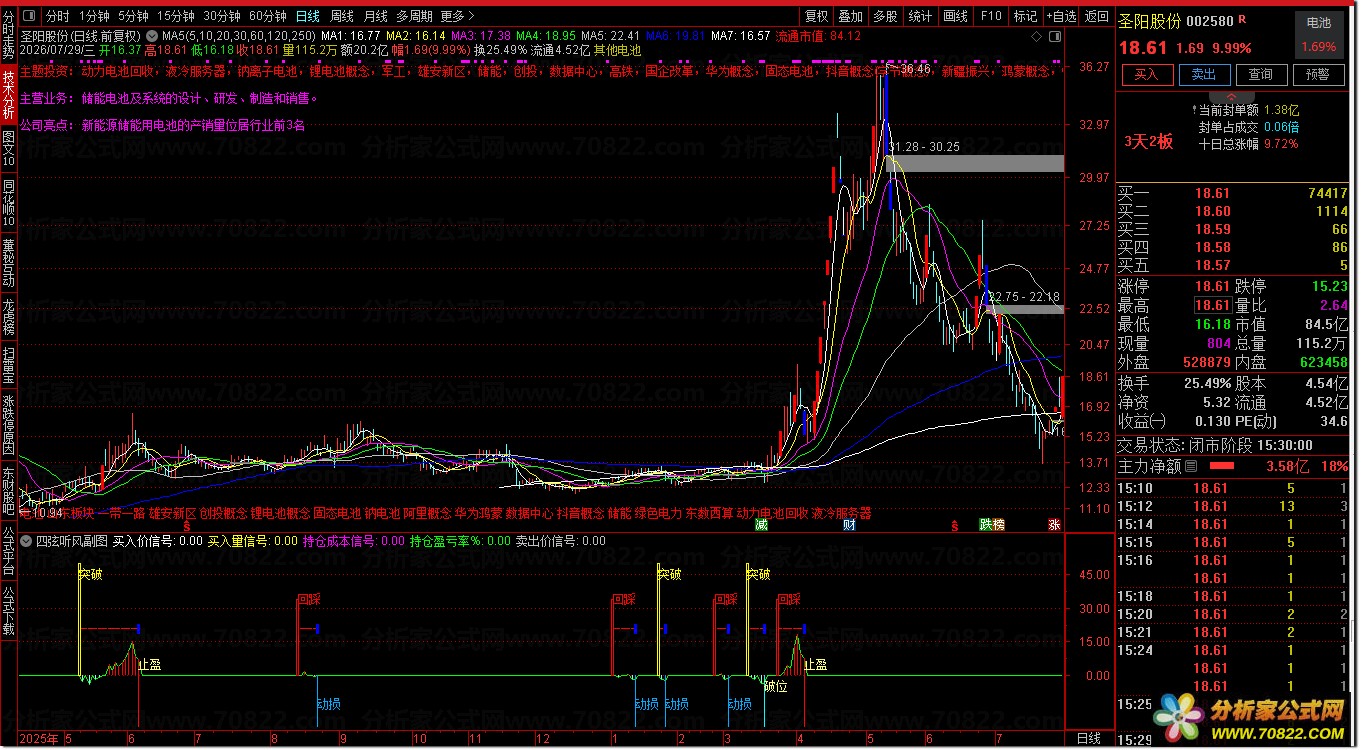Screen dimensions: 1361x750
Task: Open the 龙虎榜 sidebar tab
Action: pyautogui.click(x=9, y=315)
